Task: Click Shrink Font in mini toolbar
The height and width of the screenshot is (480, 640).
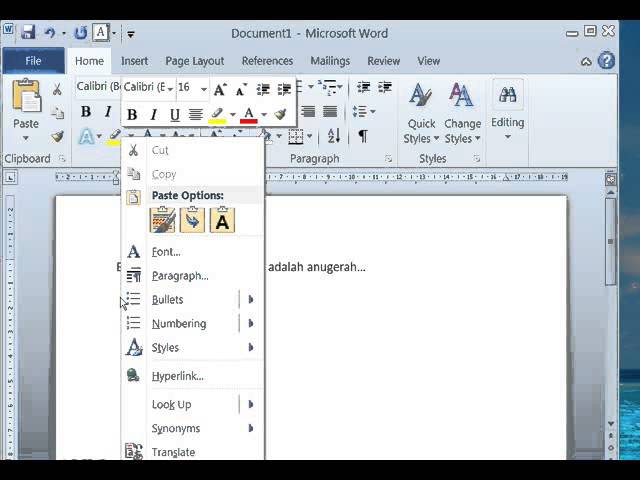Action: click(241, 89)
